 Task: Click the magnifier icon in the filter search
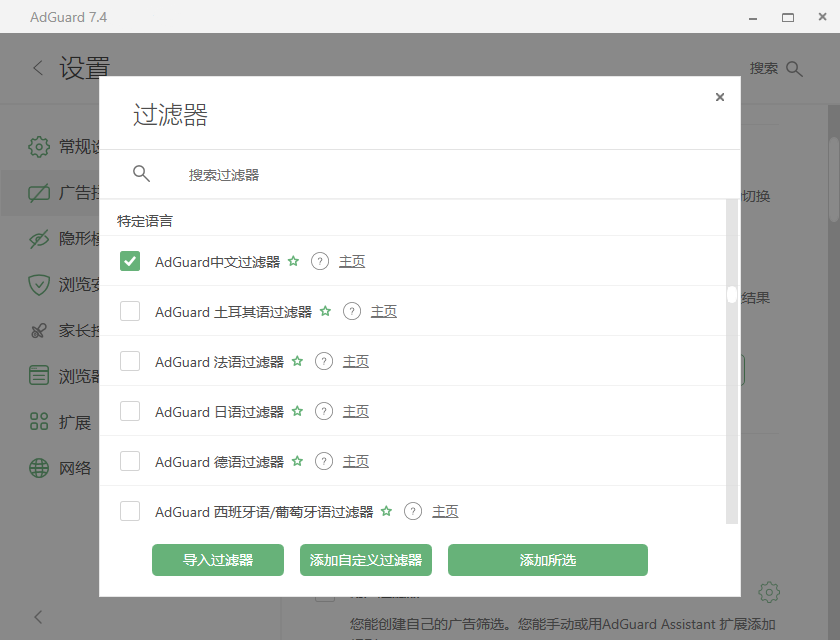[x=141, y=174]
